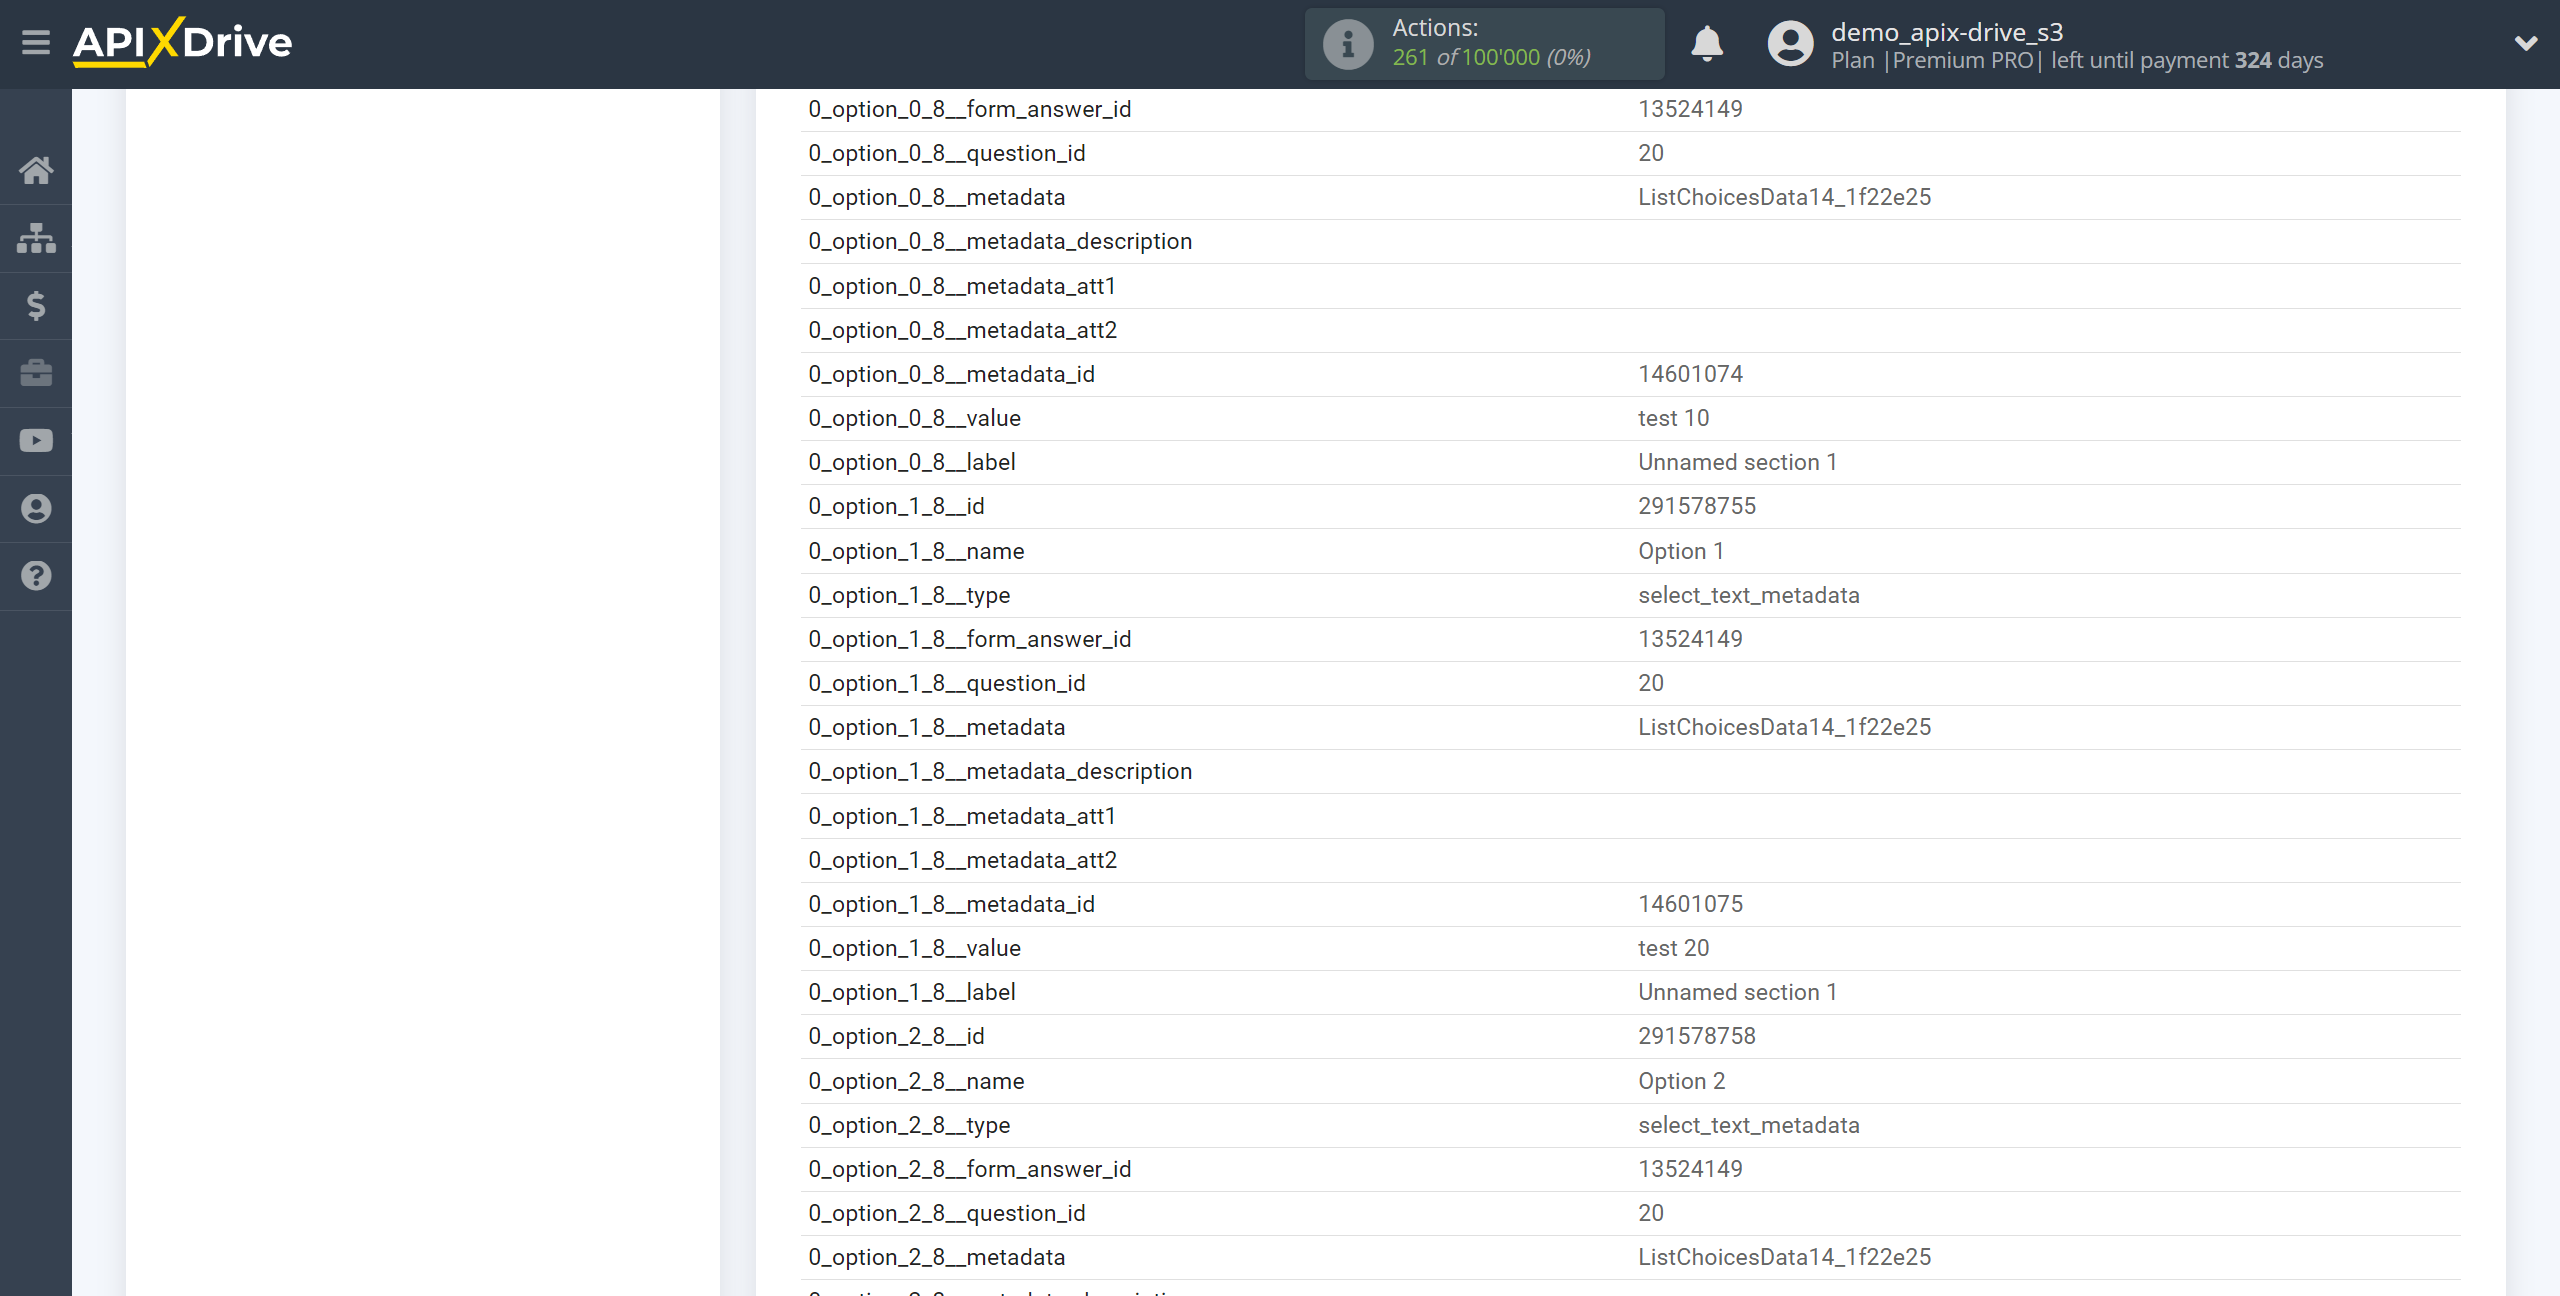Open the video tutorials YouTube icon
This screenshot has height=1296, width=2560.
pos(36,441)
